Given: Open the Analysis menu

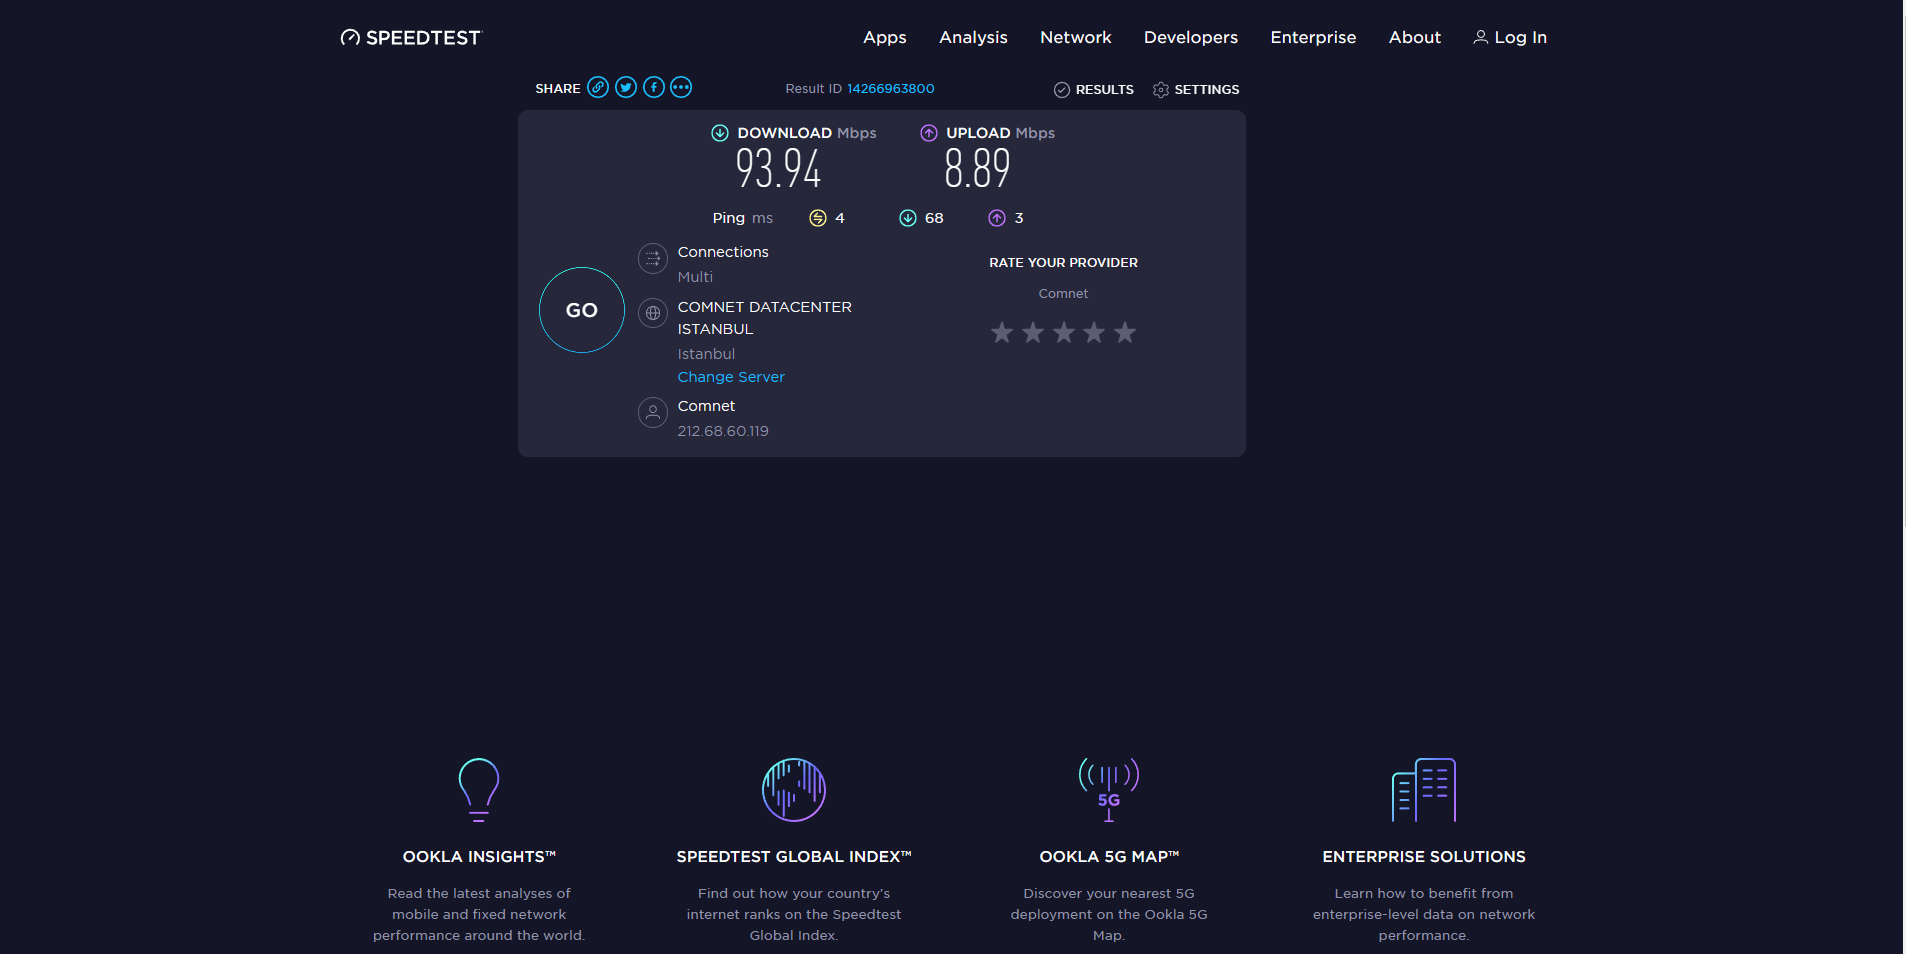Looking at the screenshot, I should (973, 37).
